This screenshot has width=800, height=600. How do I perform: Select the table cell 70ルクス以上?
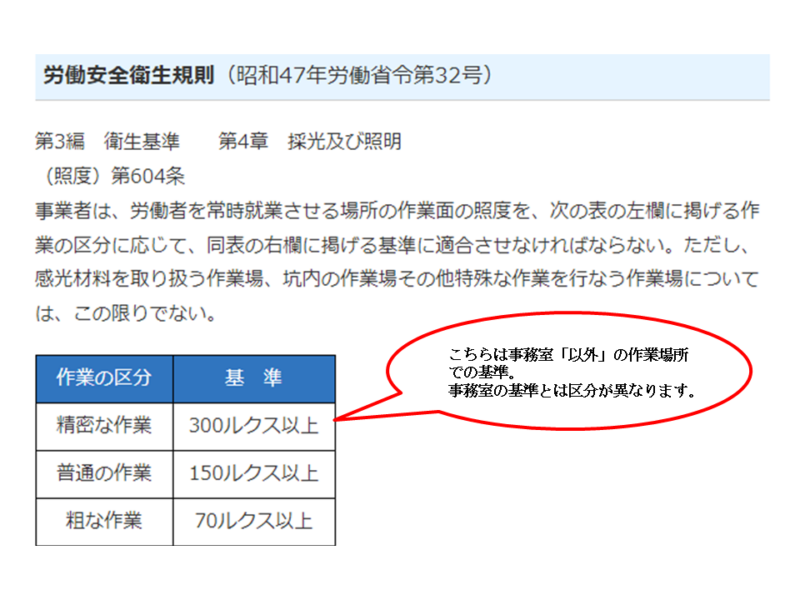(x=254, y=521)
